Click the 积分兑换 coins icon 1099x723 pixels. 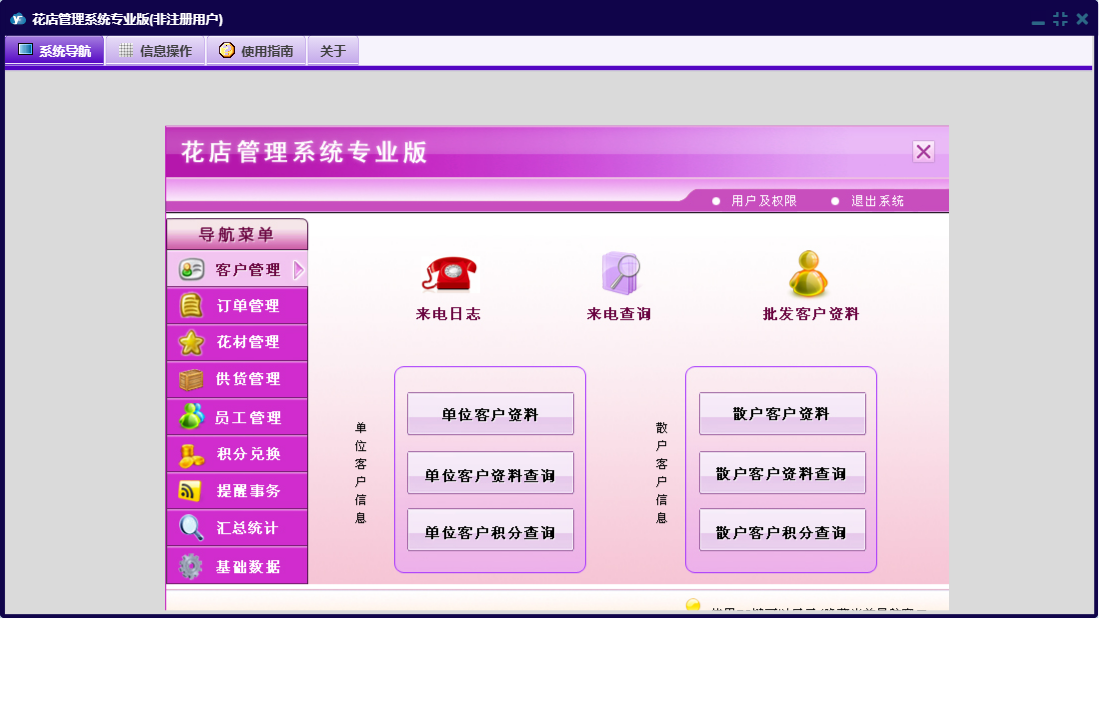[191, 455]
